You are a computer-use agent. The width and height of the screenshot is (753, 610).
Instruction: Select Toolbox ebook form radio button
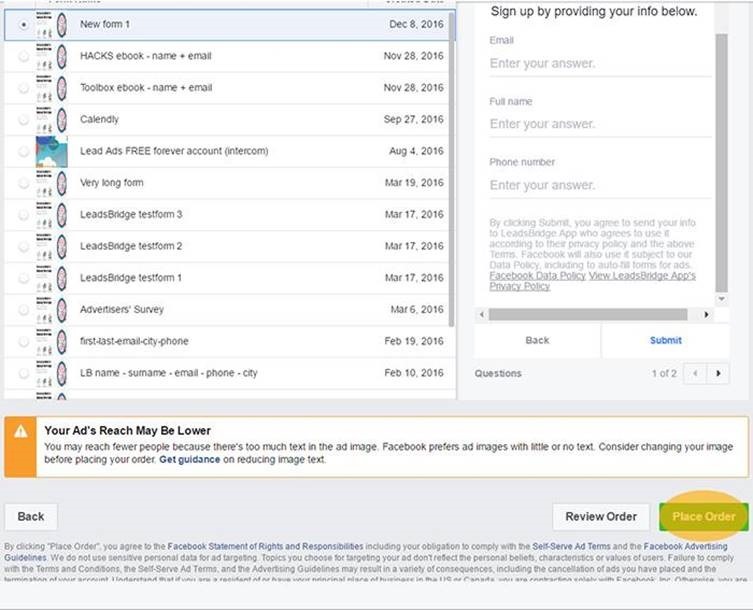tap(24, 88)
